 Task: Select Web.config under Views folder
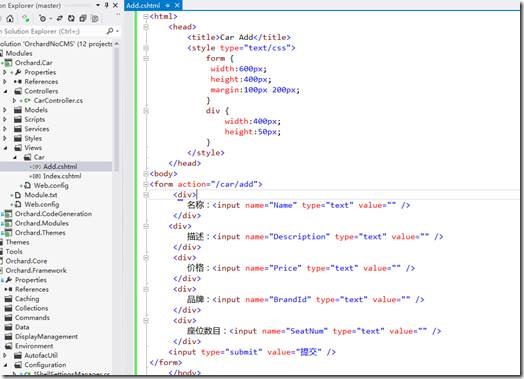51,185
